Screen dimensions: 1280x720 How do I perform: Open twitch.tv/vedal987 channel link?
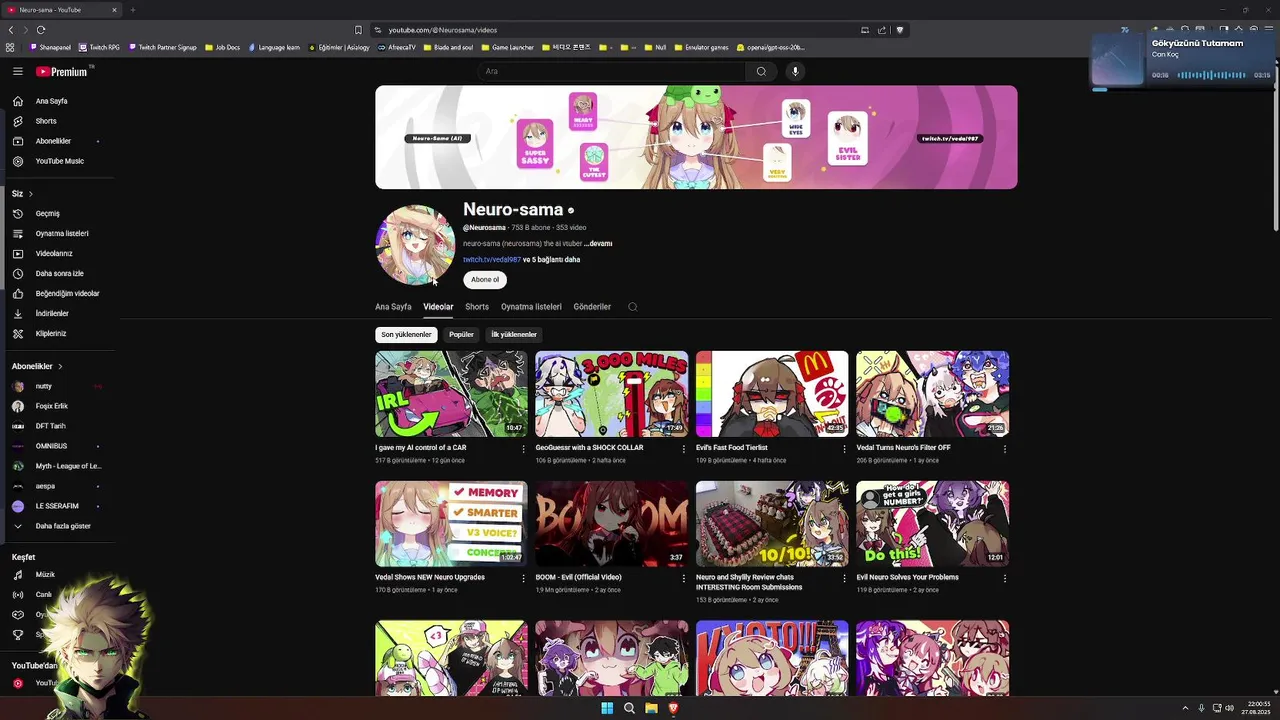click(x=491, y=260)
